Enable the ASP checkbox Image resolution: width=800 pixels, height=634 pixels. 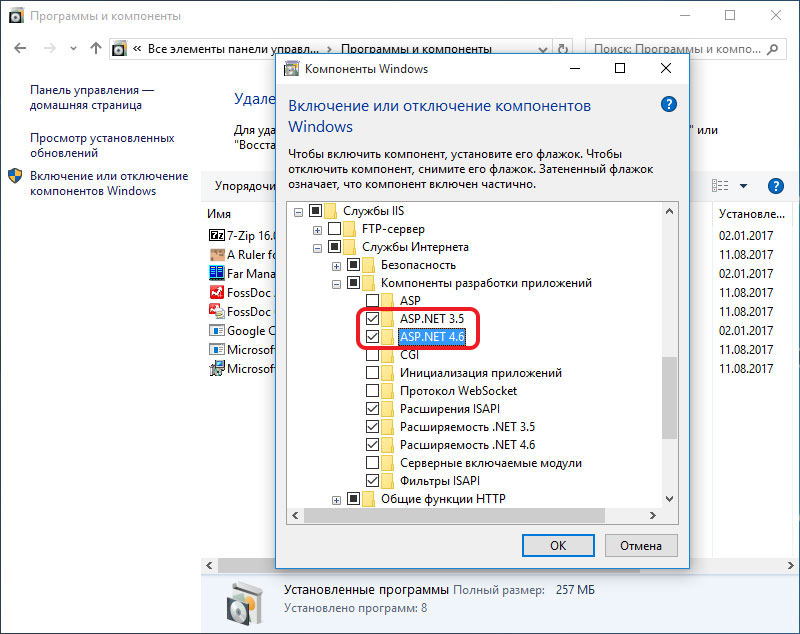point(372,300)
